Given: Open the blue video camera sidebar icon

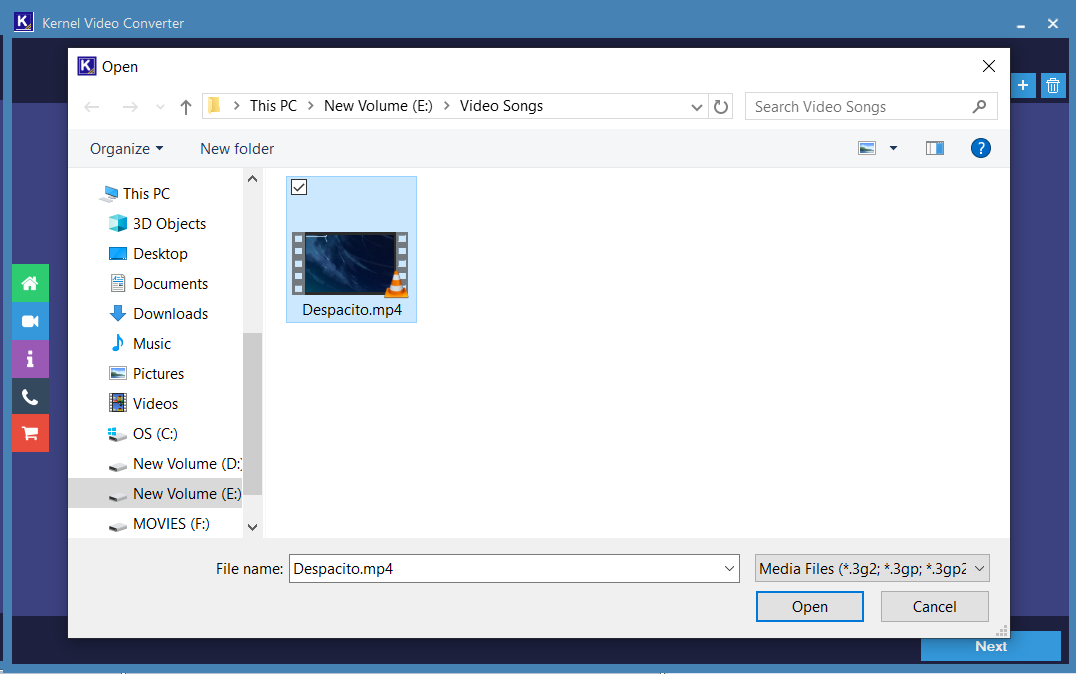Looking at the screenshot, I should coord(30,321).
